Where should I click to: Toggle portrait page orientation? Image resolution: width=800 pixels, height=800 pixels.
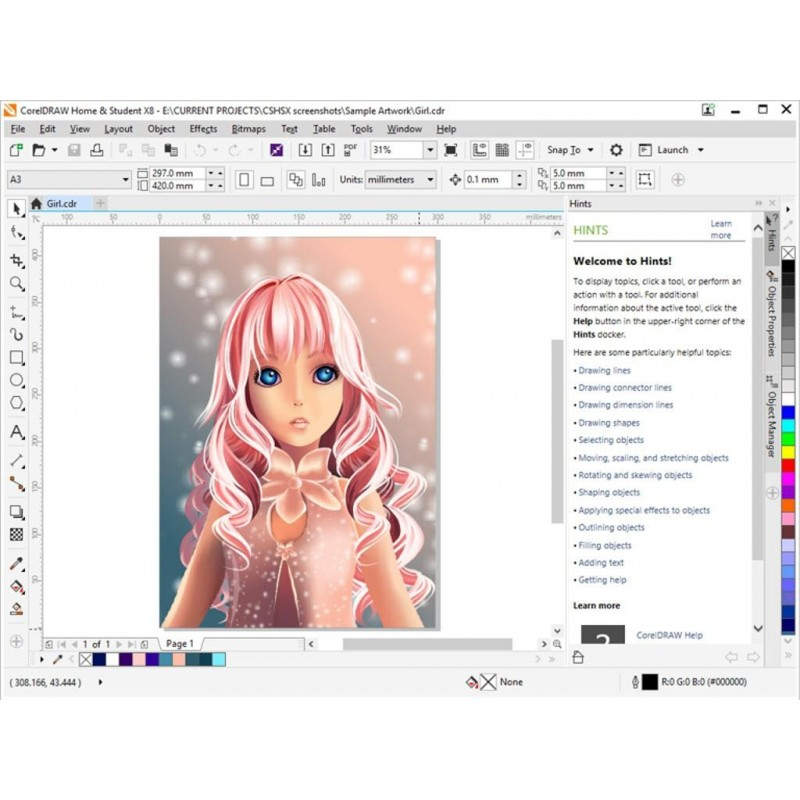tap(244, 180)
